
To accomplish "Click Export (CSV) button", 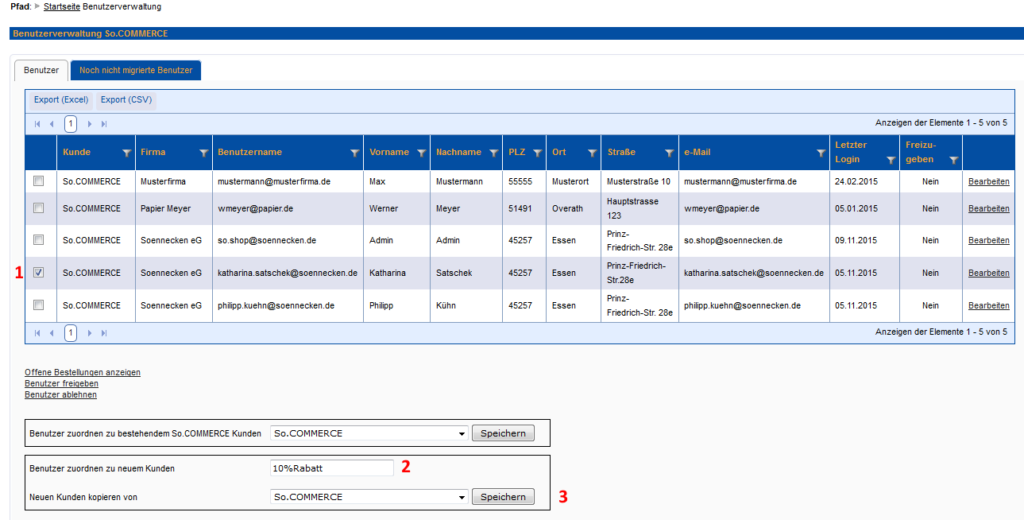I will pyautogui.click(x=126, y=100).
